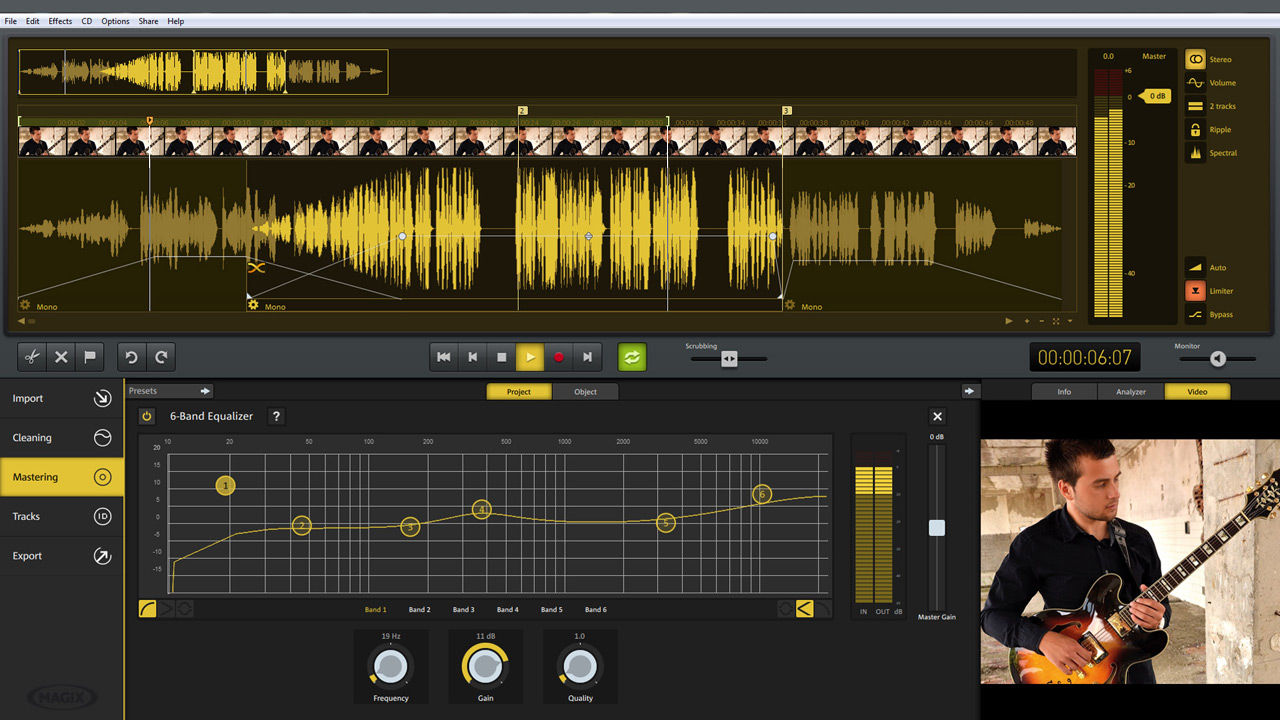
Task: Open the Effects menu
Action: click(59, 20)
